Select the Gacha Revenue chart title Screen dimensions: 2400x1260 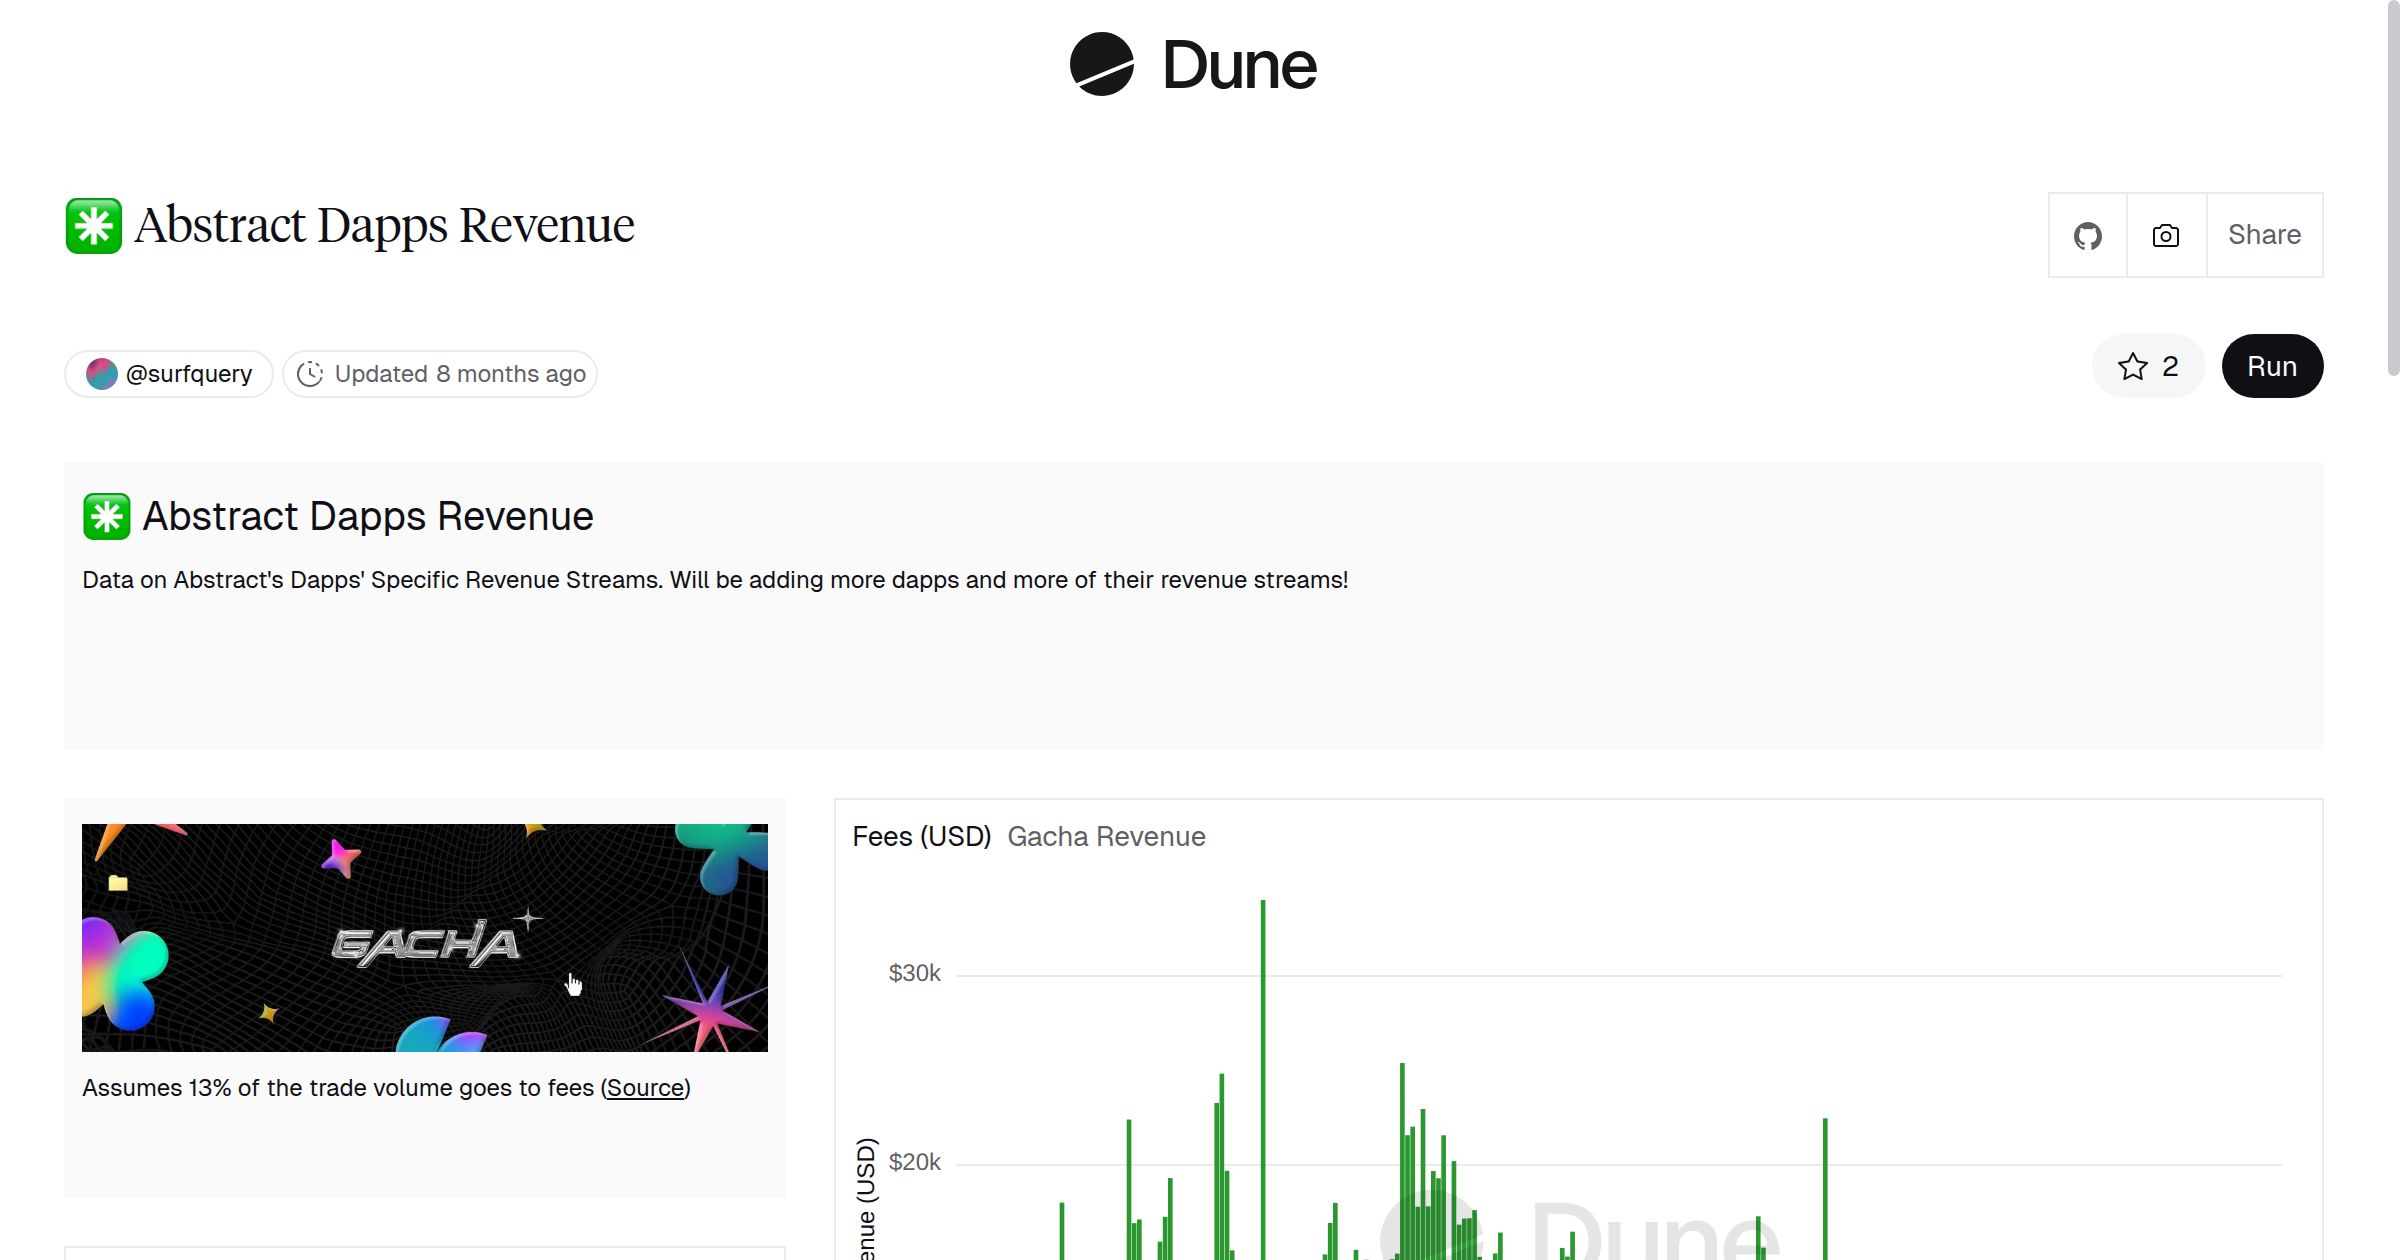point(1106,837)
